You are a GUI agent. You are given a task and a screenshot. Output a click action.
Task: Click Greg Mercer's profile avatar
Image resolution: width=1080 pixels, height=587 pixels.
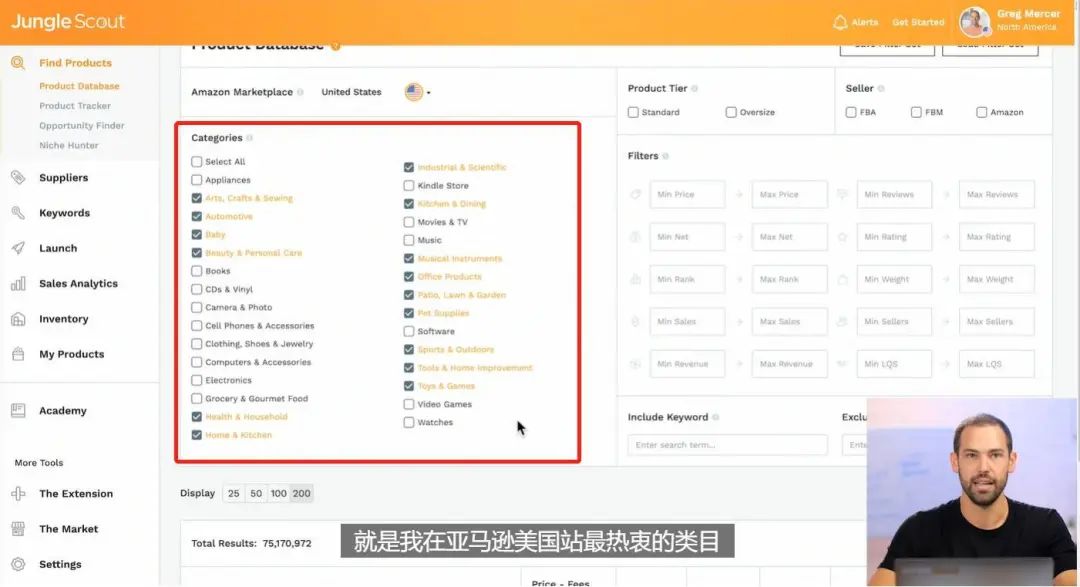pyautogui.click(x=975, y=21)
